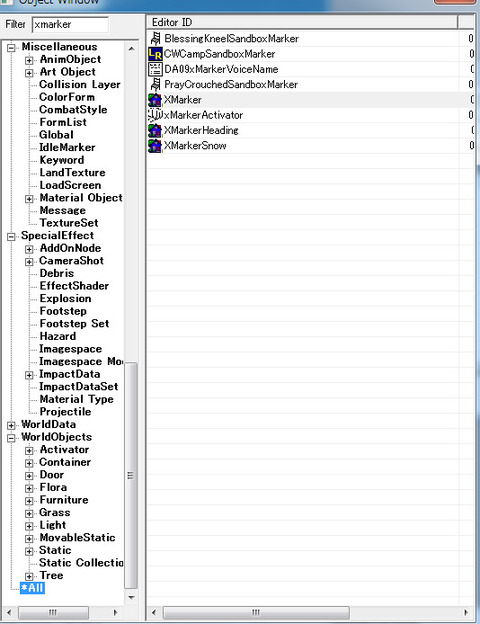This screenshot has width=480, height=624.
Task: Expand the Flora node
Action: 29,488
